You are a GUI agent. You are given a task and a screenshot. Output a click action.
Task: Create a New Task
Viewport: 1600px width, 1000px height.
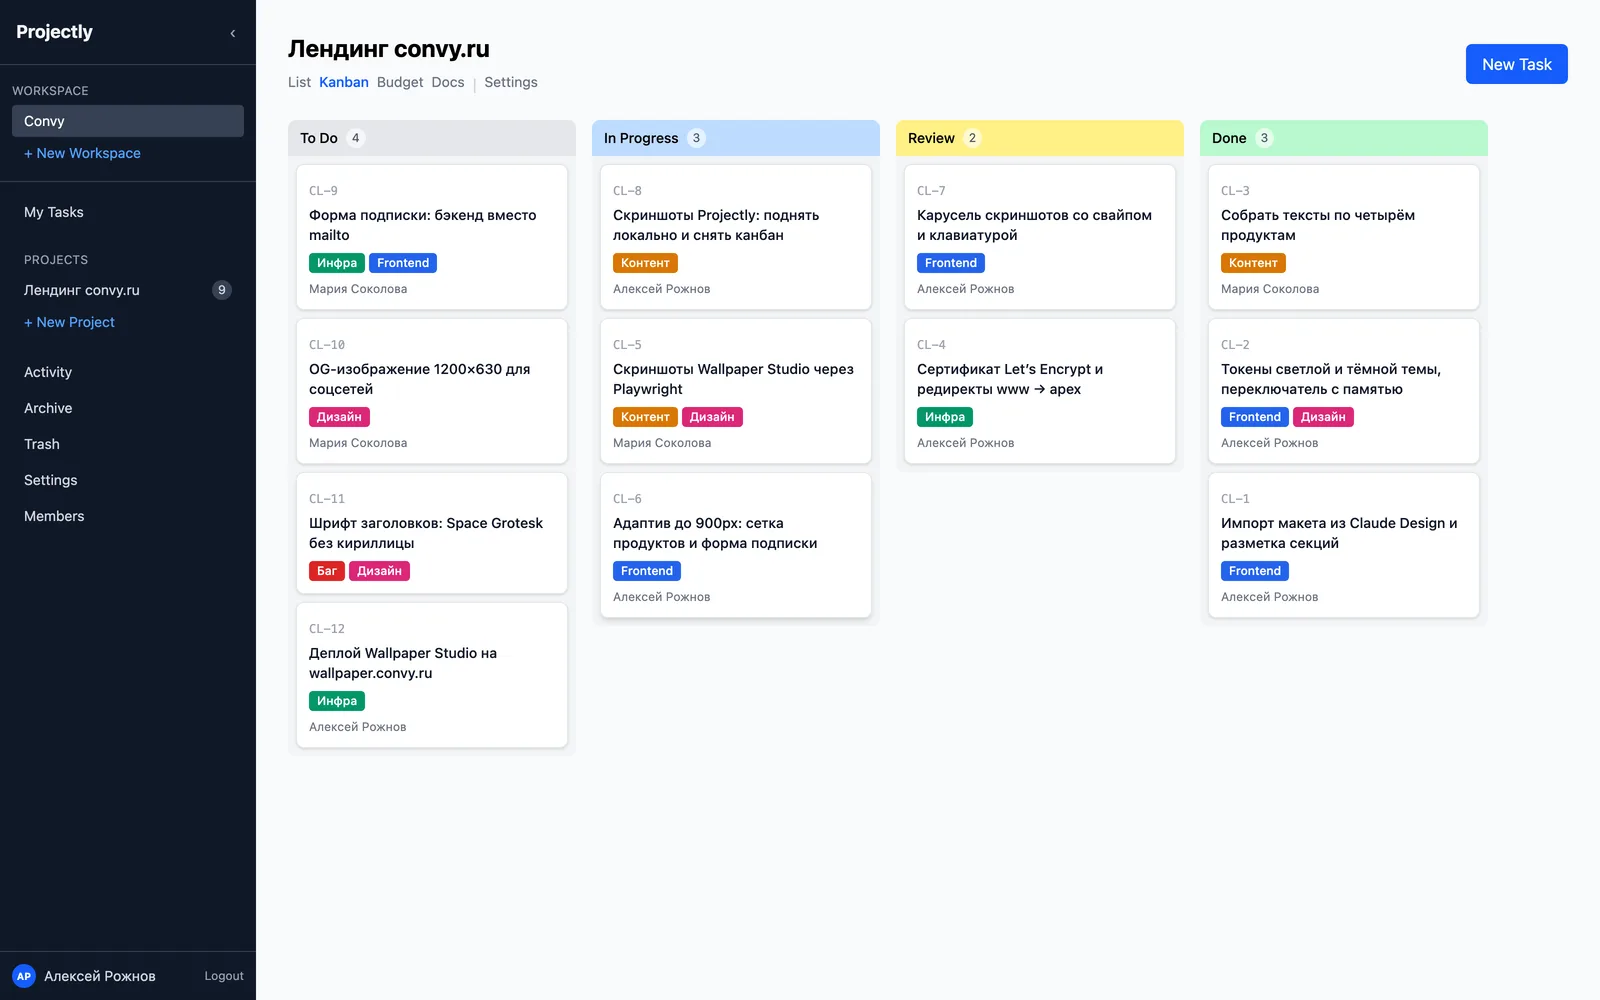click(1517, 64)
